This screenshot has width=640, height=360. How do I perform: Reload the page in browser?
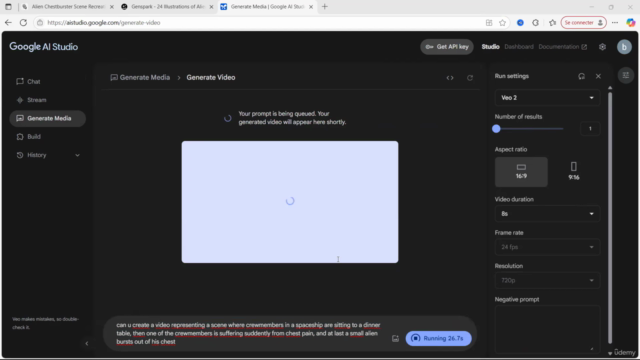click(x=23, y=23)
